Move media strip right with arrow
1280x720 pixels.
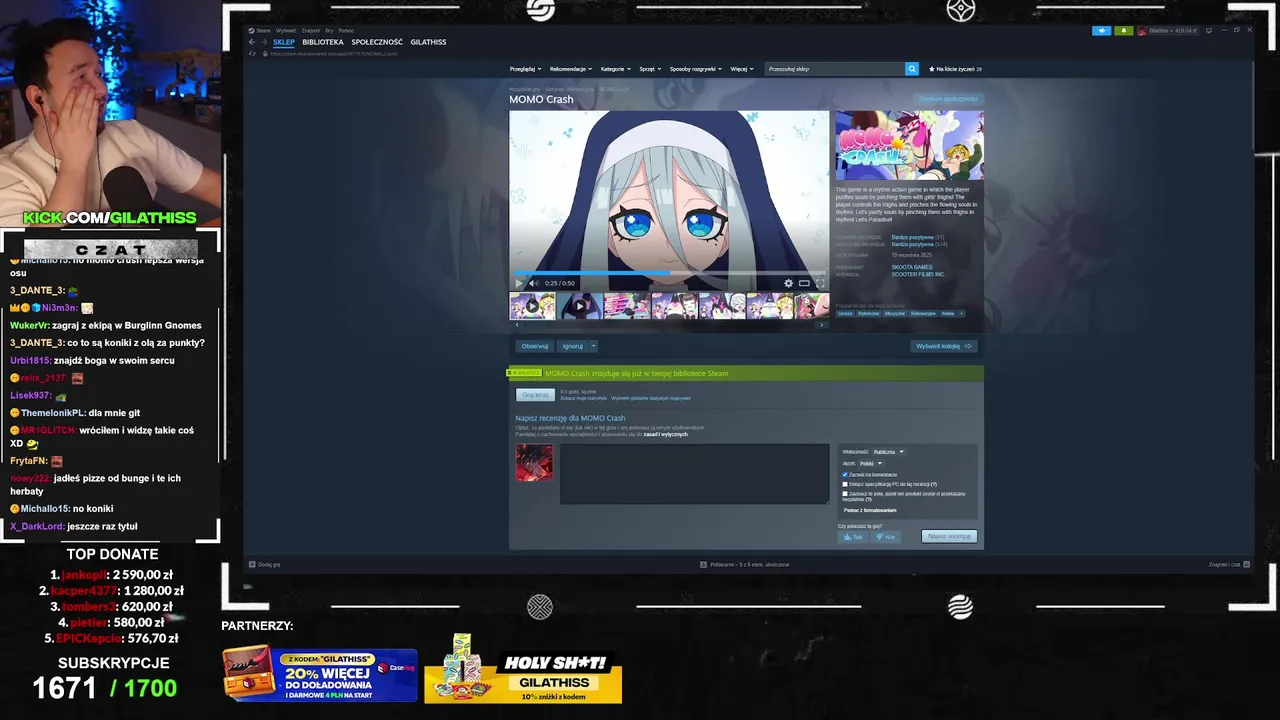click(x=822, y=324)
